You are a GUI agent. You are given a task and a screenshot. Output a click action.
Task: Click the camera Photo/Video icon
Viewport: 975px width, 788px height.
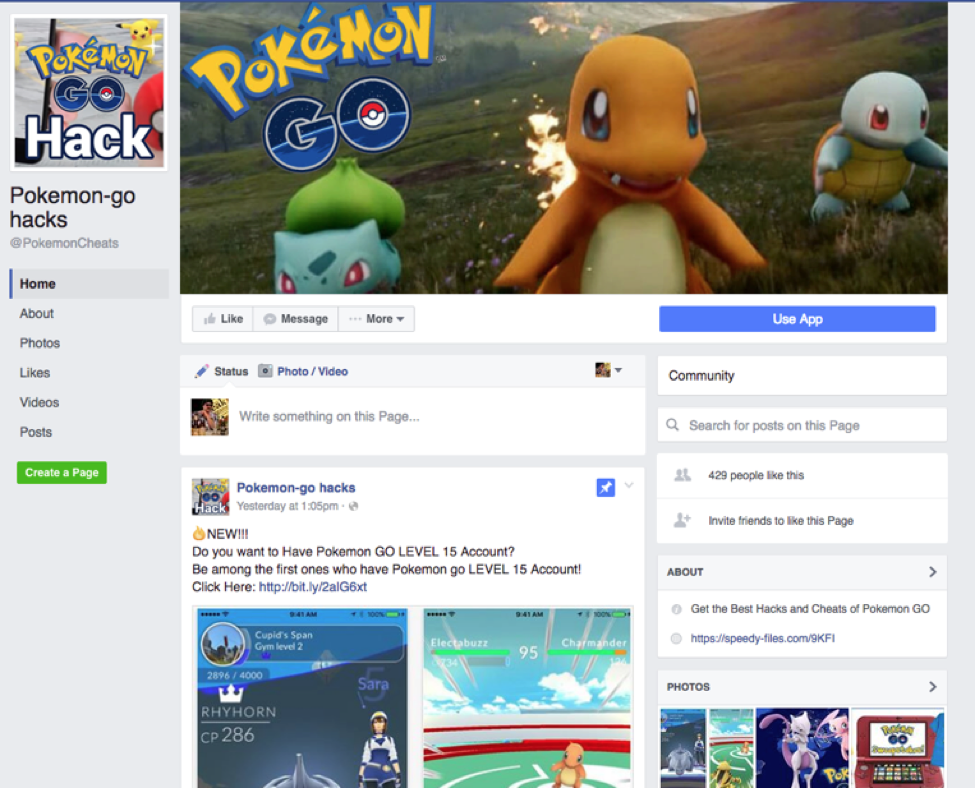click(266, 371)
